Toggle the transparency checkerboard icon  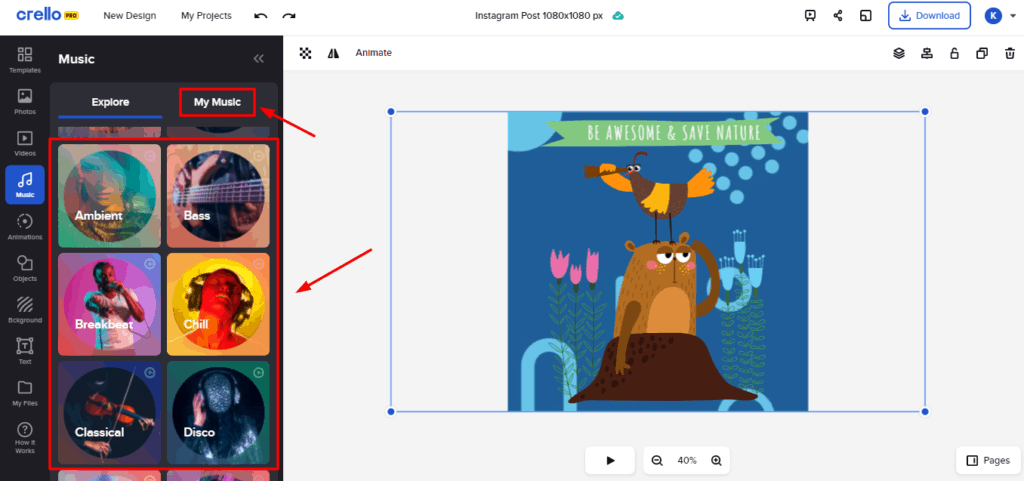click(306, 53)
